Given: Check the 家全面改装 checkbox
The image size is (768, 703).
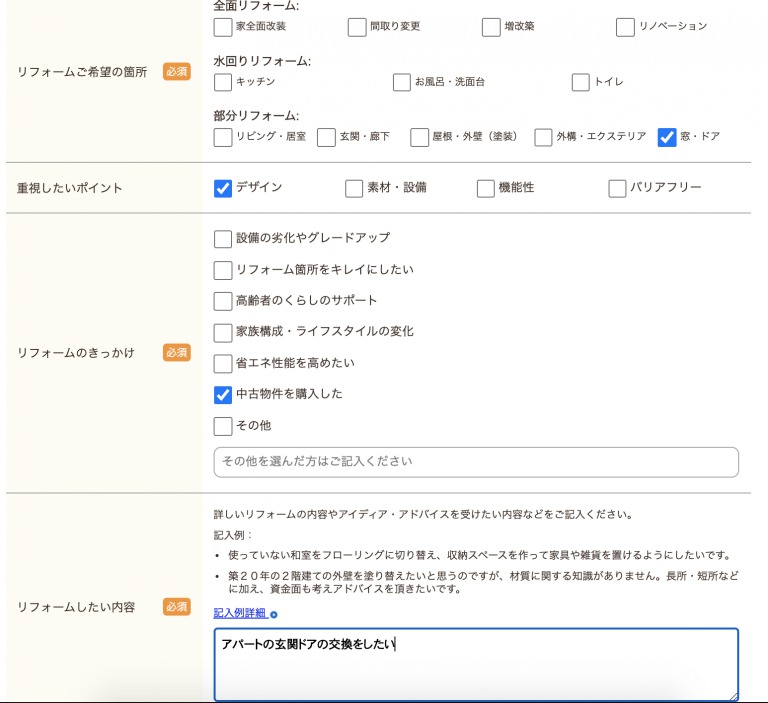Looking at the screenshot, I should tap(223, 27).
